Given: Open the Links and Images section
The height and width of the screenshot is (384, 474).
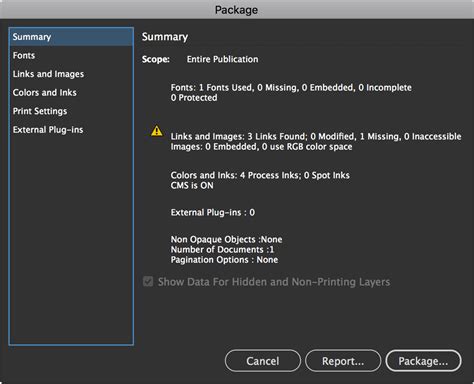Looking at the screenshot, I should (x=71, y=74).
